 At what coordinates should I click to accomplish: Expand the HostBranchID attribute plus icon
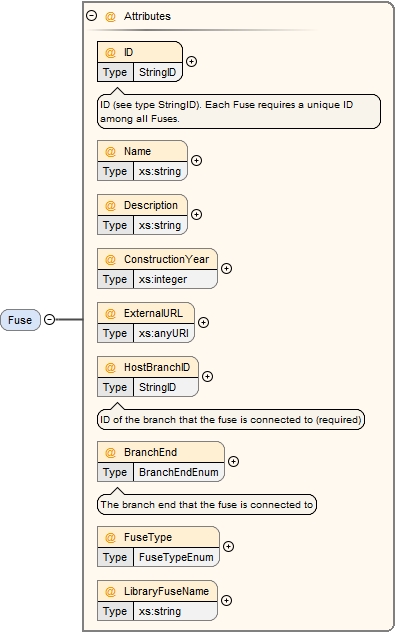(207, 376)
